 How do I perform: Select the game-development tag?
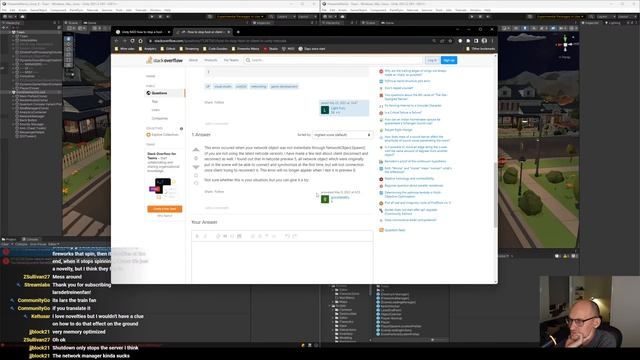(x=284, y=87)
